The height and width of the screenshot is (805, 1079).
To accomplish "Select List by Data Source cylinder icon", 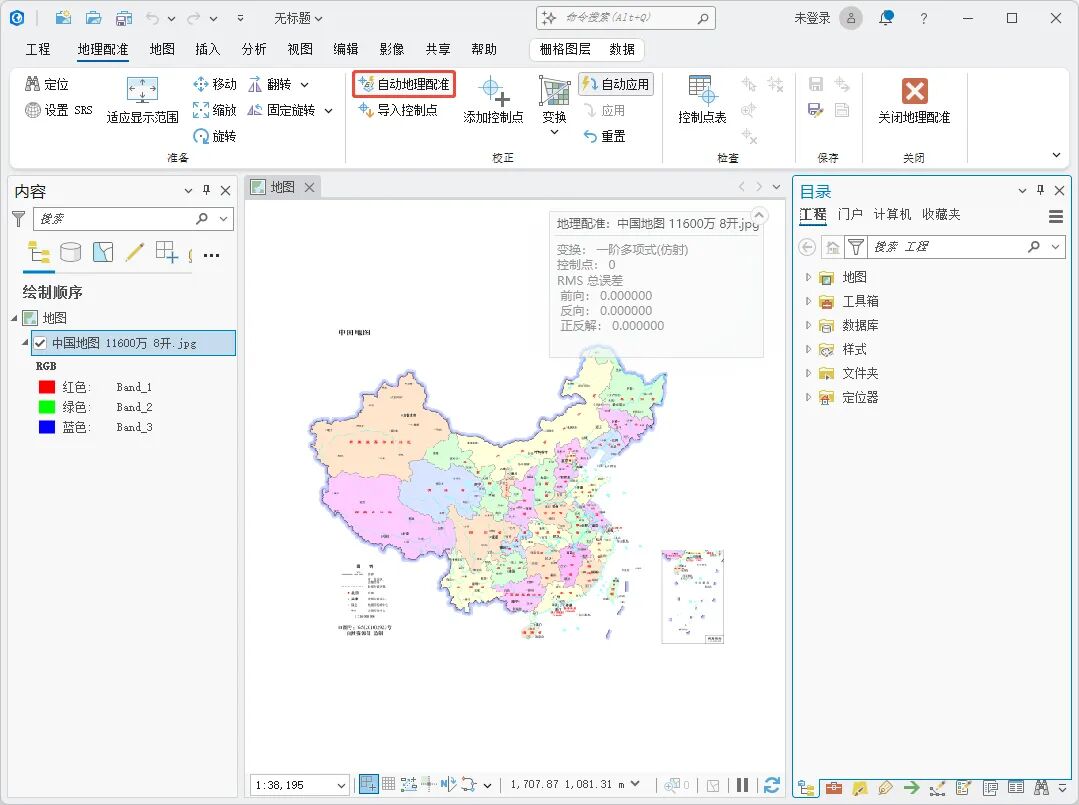I will click(x=70, y=253).
